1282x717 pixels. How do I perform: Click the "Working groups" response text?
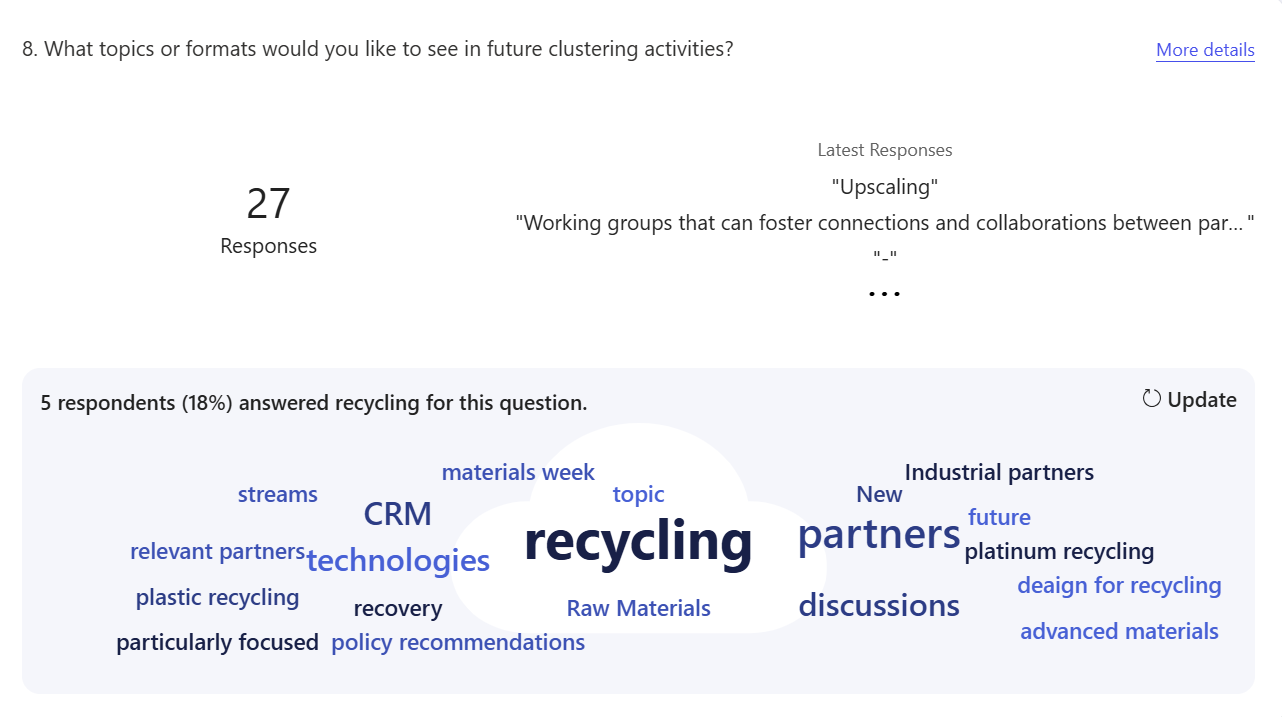(884, 223)
